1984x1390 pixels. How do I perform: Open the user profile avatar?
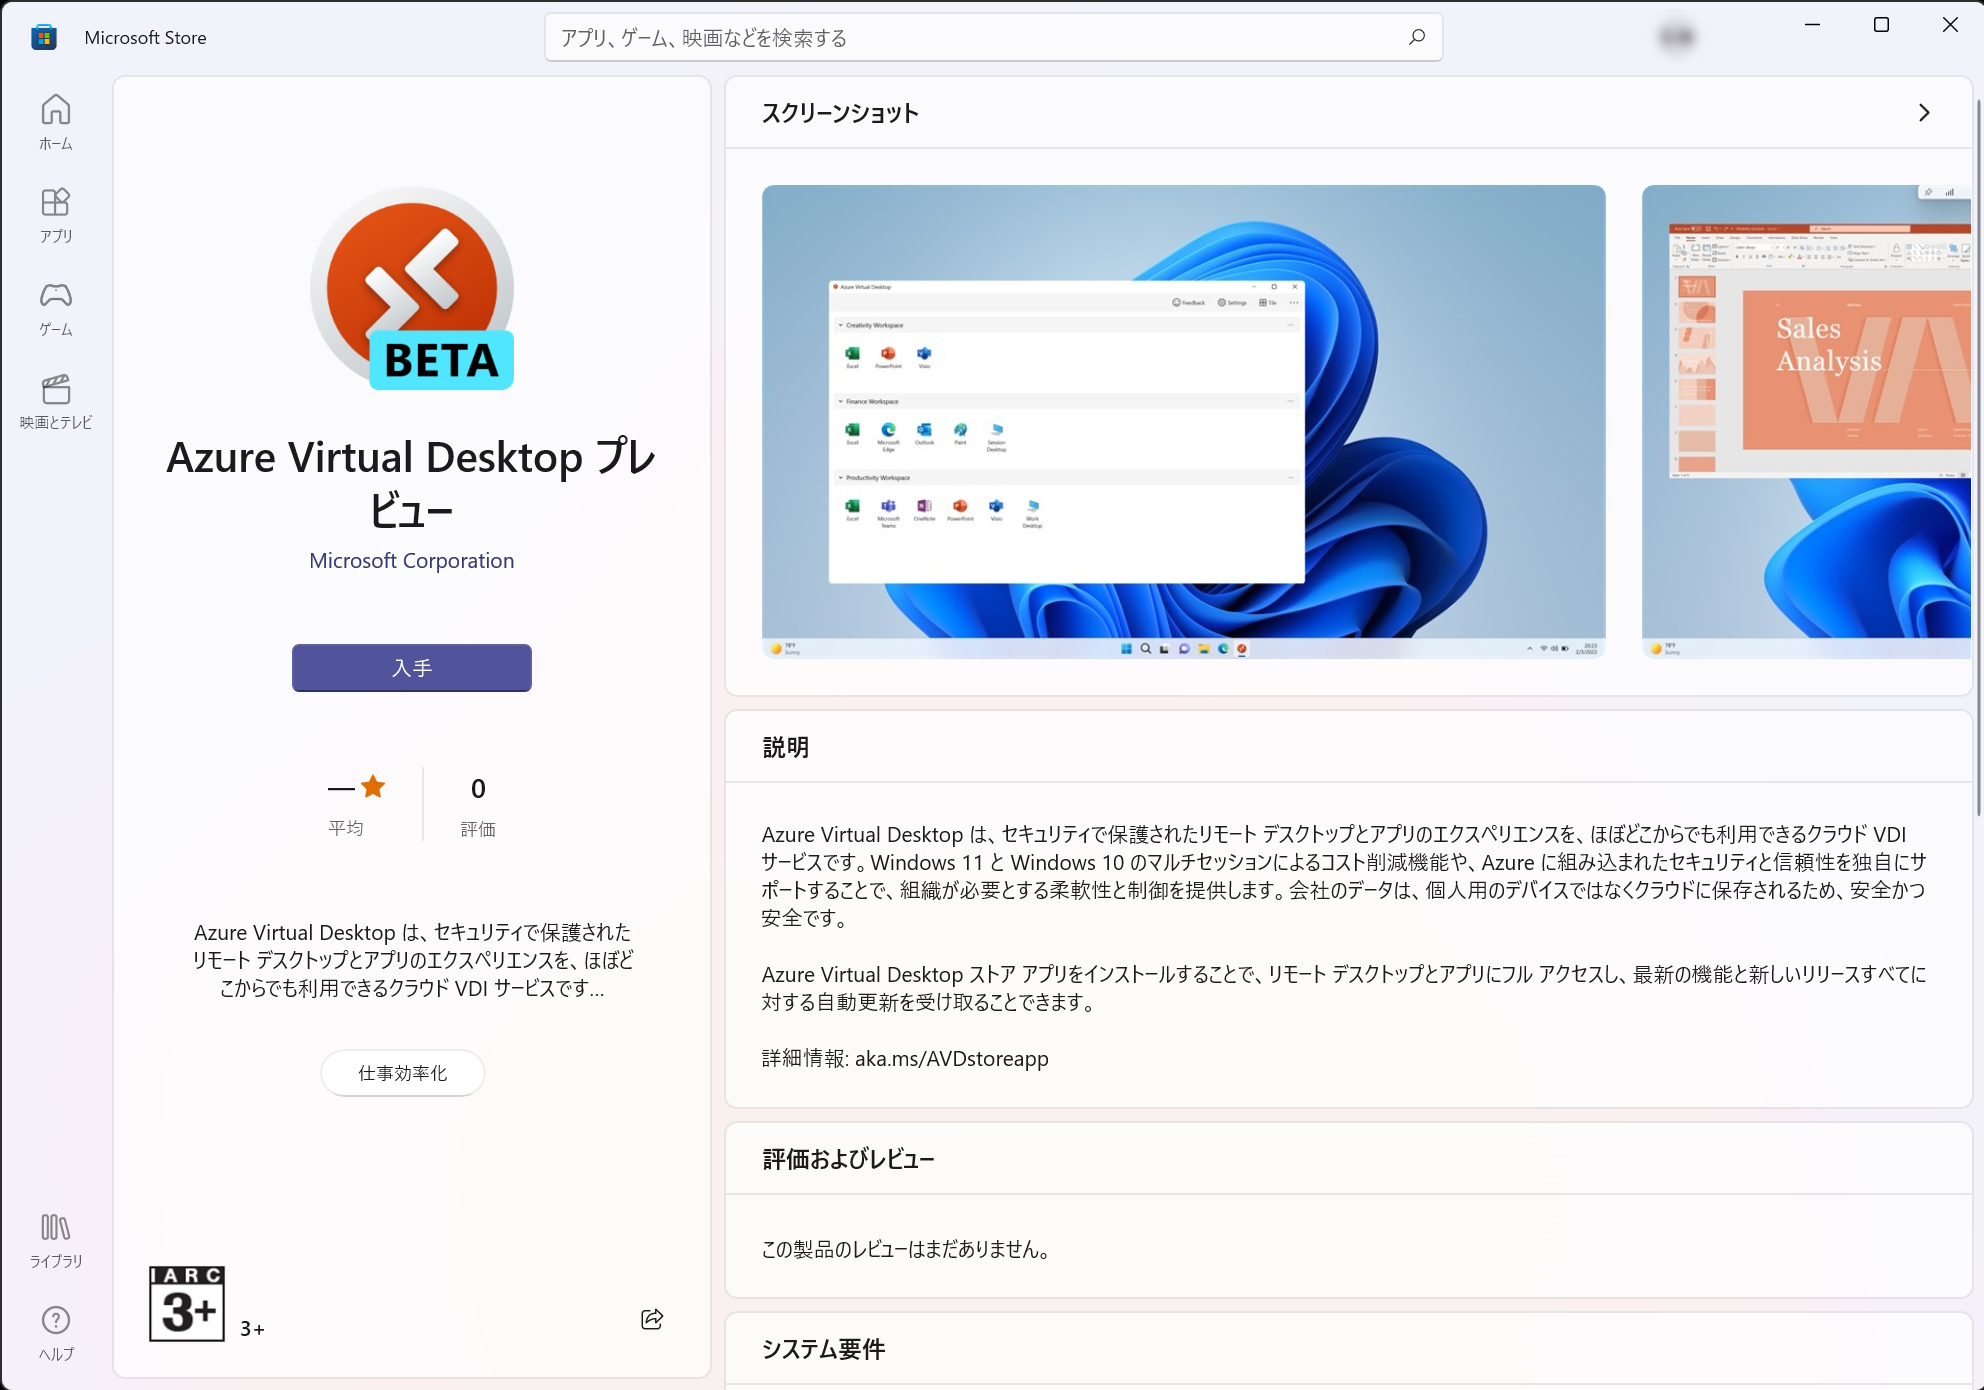(1676, 36)
